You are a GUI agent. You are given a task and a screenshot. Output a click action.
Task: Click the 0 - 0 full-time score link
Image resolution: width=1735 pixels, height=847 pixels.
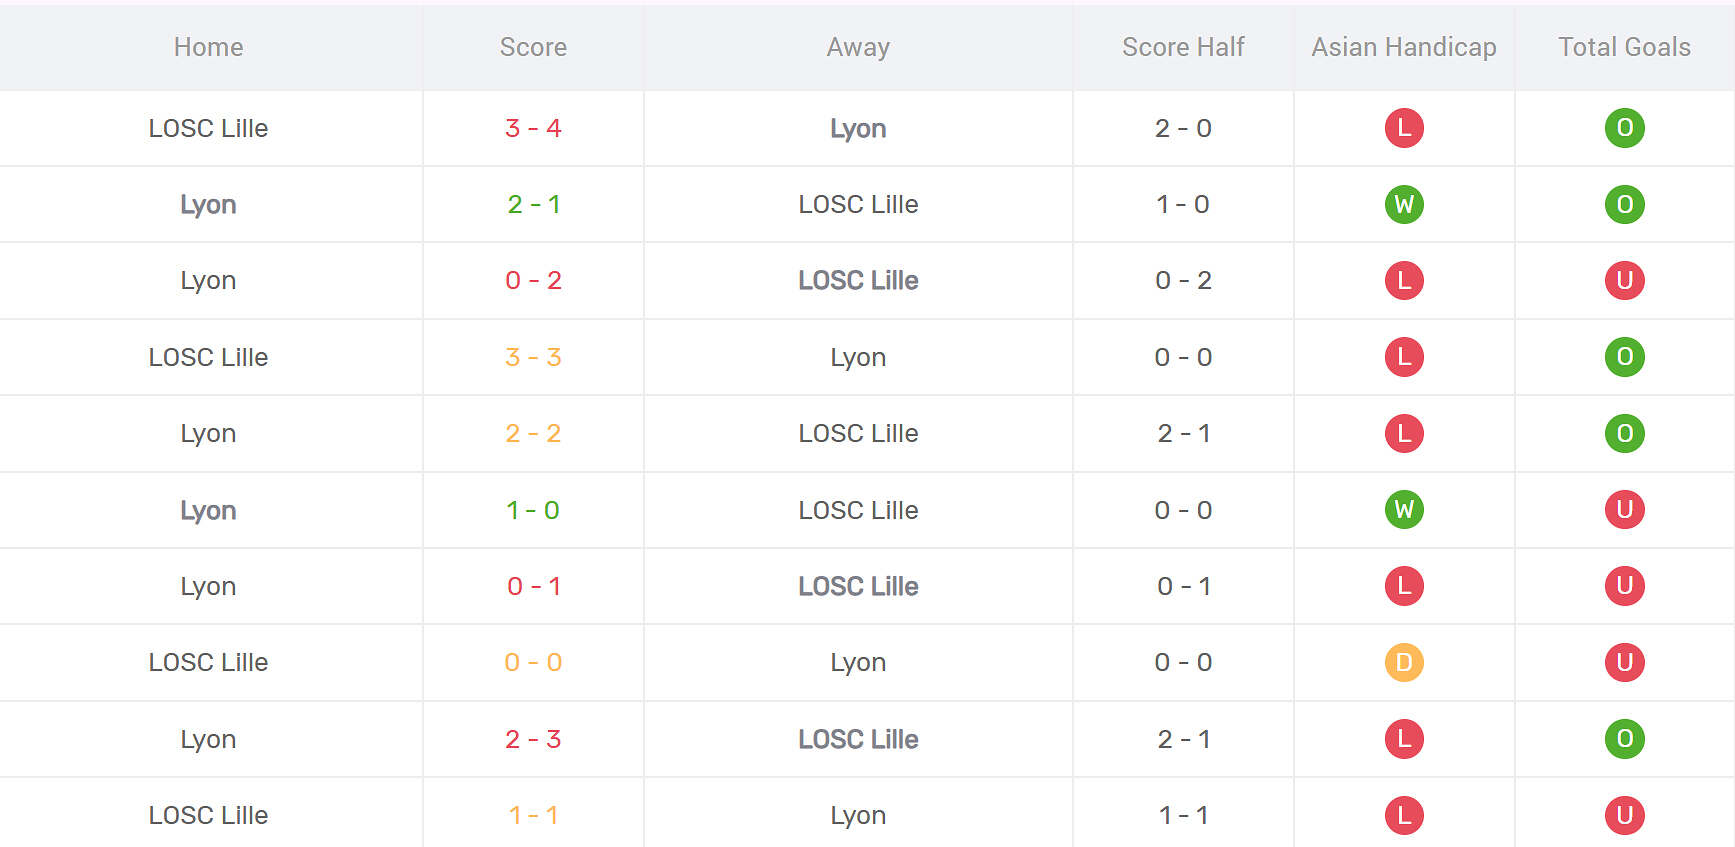pos(533,662)
